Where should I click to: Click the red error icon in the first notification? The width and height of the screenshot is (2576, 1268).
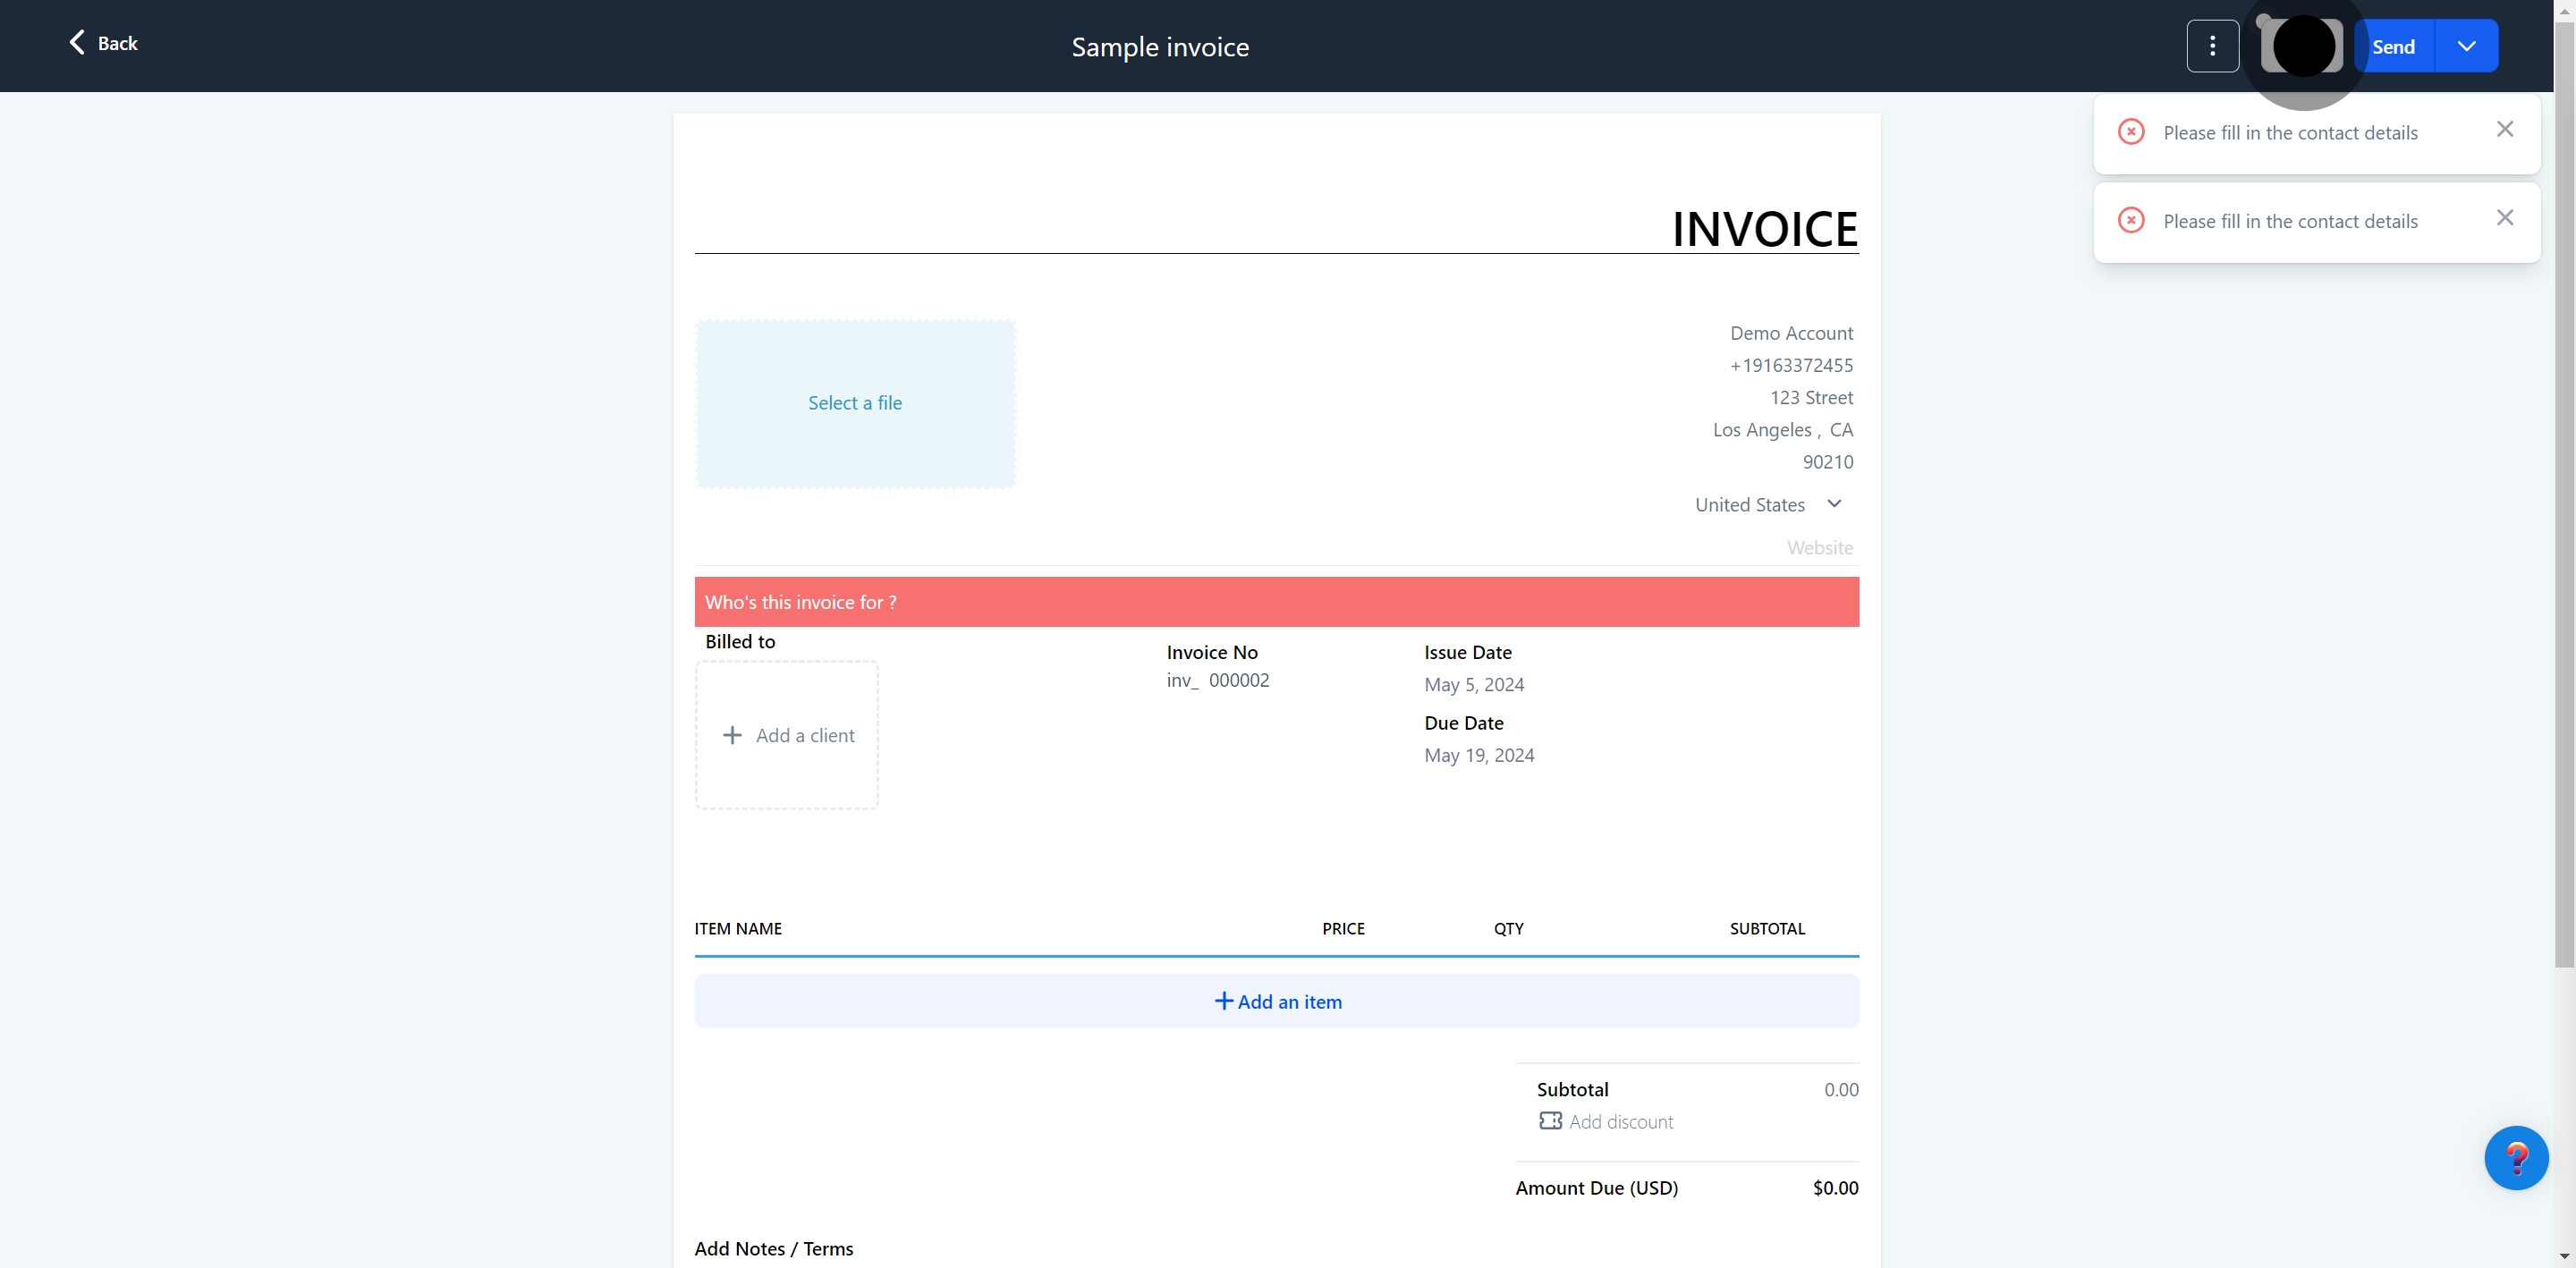coord(2131,132)
